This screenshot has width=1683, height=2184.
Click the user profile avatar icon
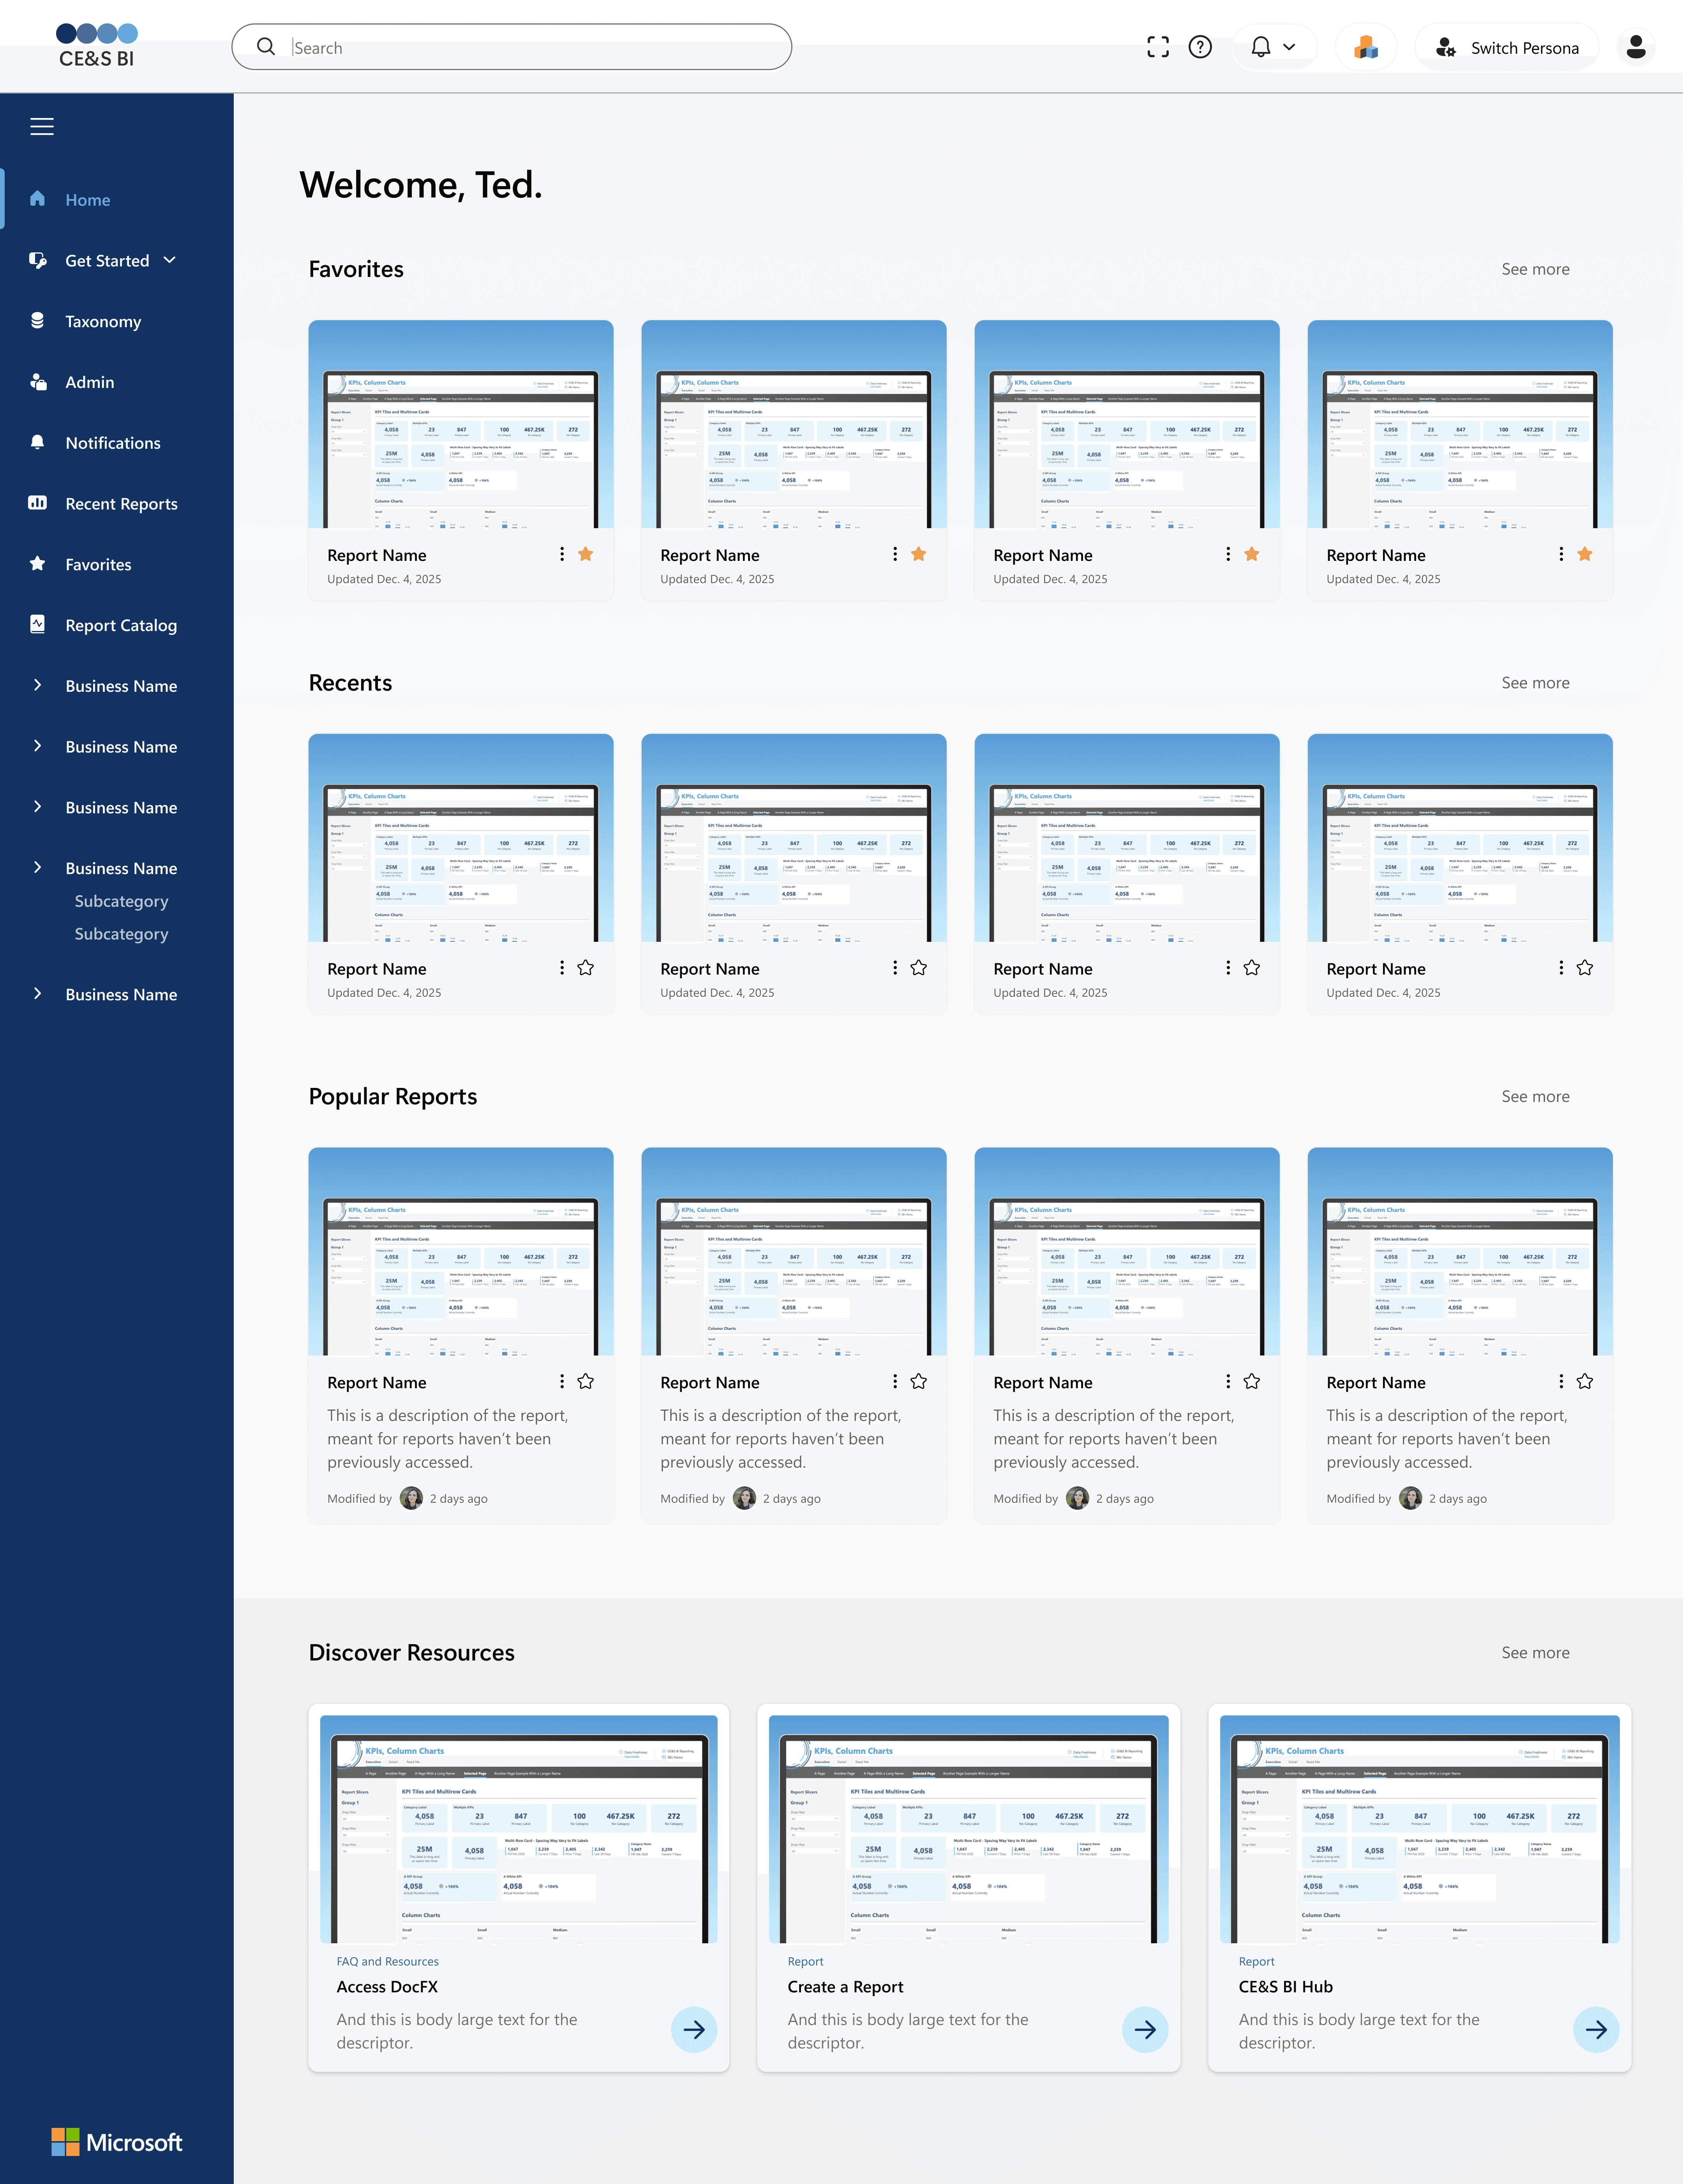click(x=1635, y=47)
